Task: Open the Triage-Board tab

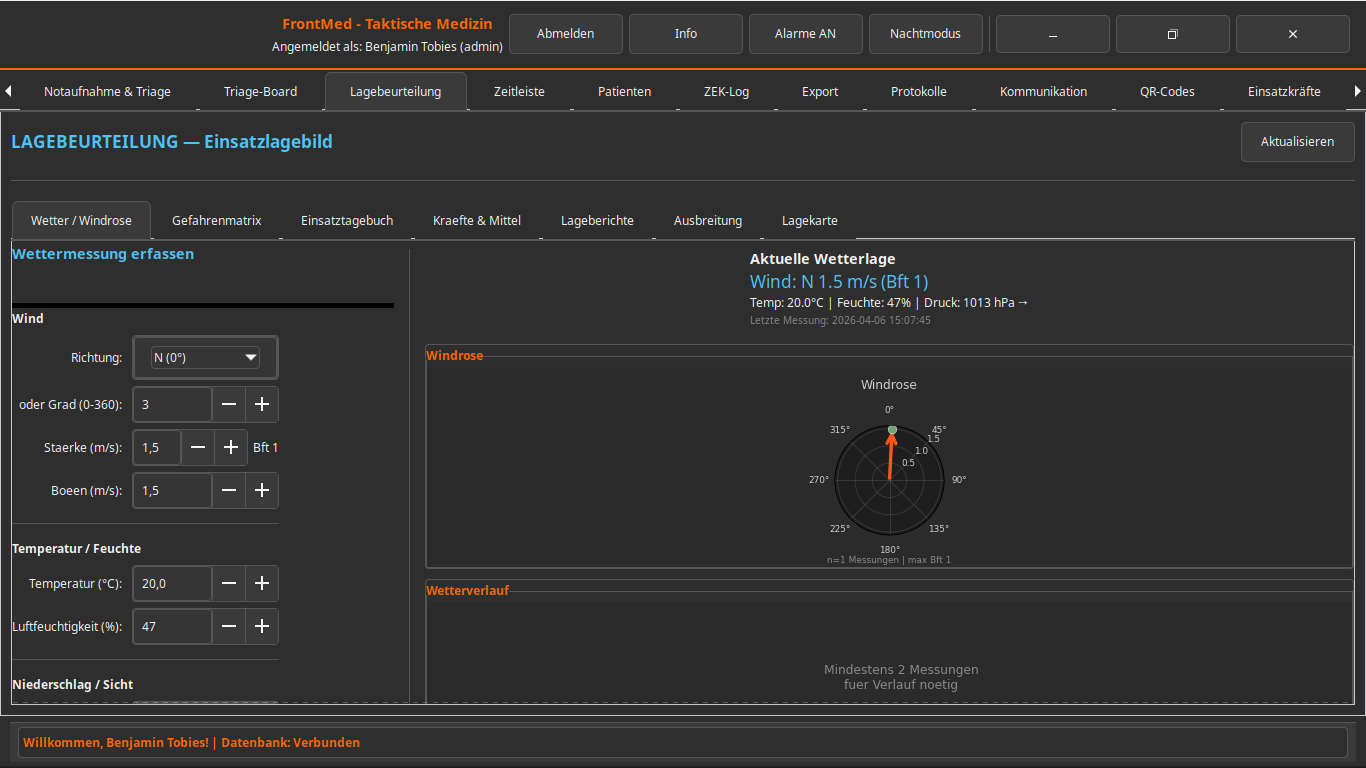Action: pyautogui.click(x=260, y=92)
